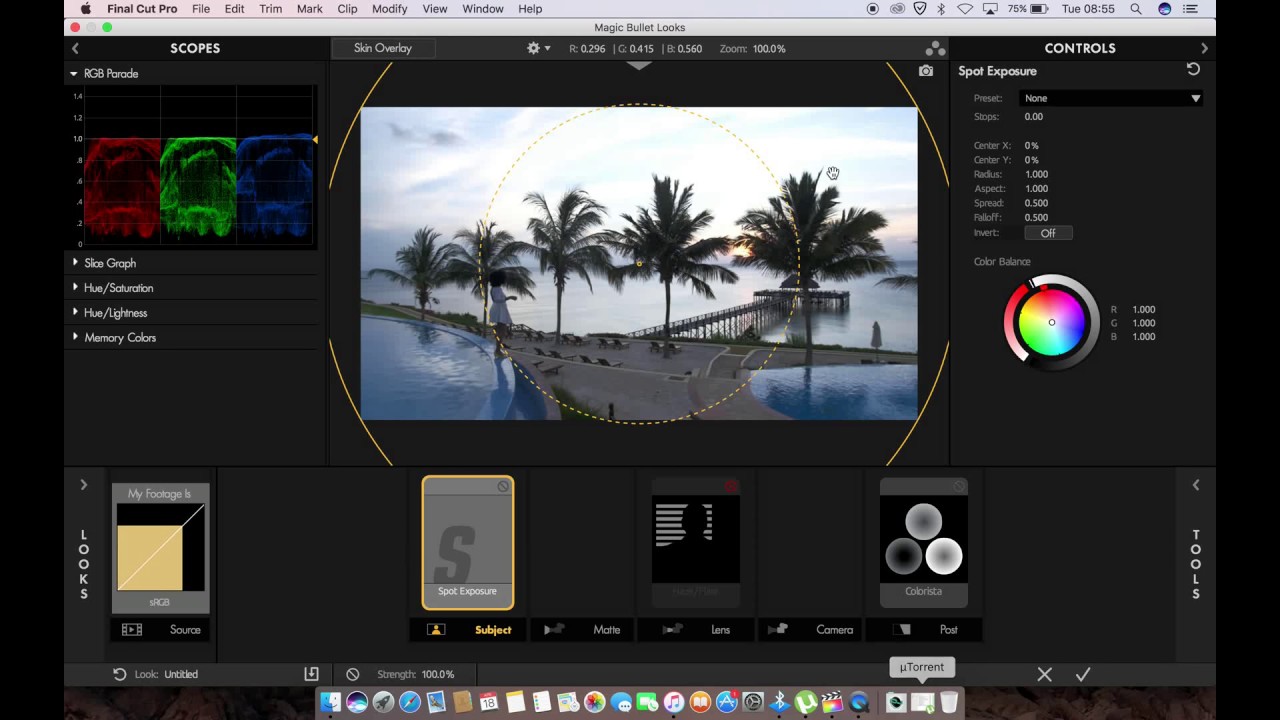Open the Trim menu
Viewport: 1280px width, 720px height.
pyautogui.click(x=270, y=9)
